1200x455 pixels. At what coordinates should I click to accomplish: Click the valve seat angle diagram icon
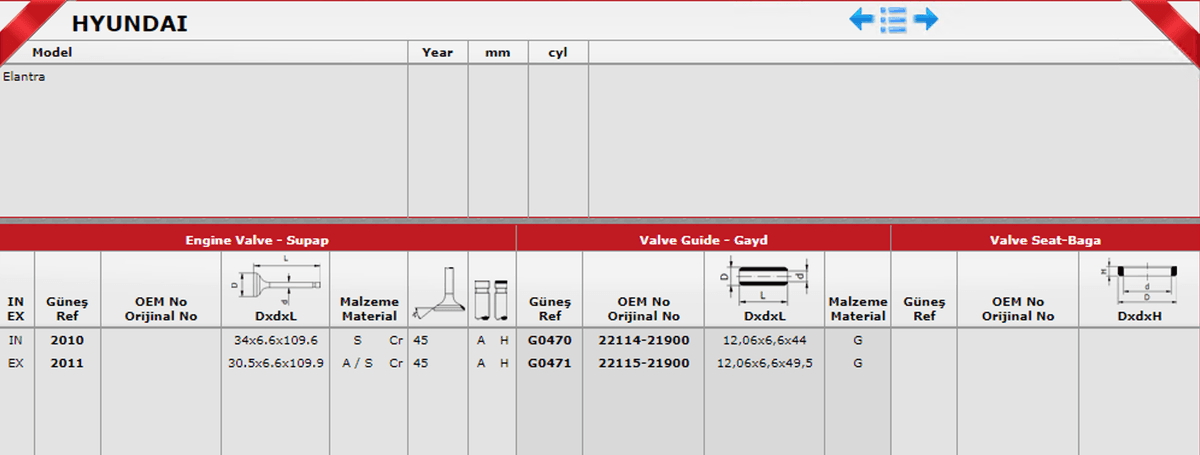click(x=438, y=293)
